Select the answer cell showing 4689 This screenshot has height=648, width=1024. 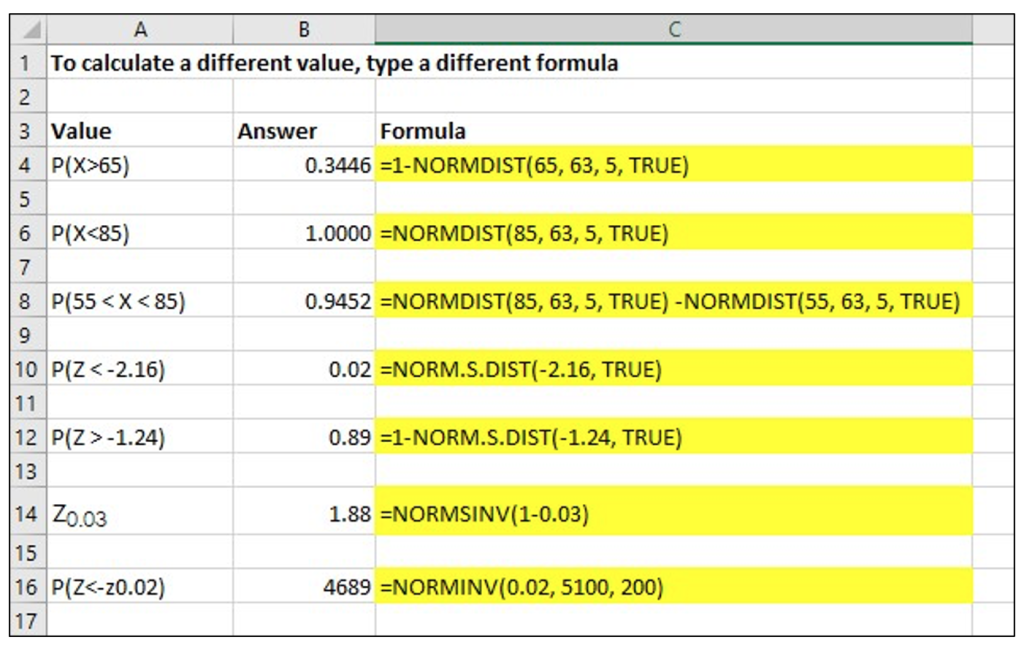click(x=304, y=587)
